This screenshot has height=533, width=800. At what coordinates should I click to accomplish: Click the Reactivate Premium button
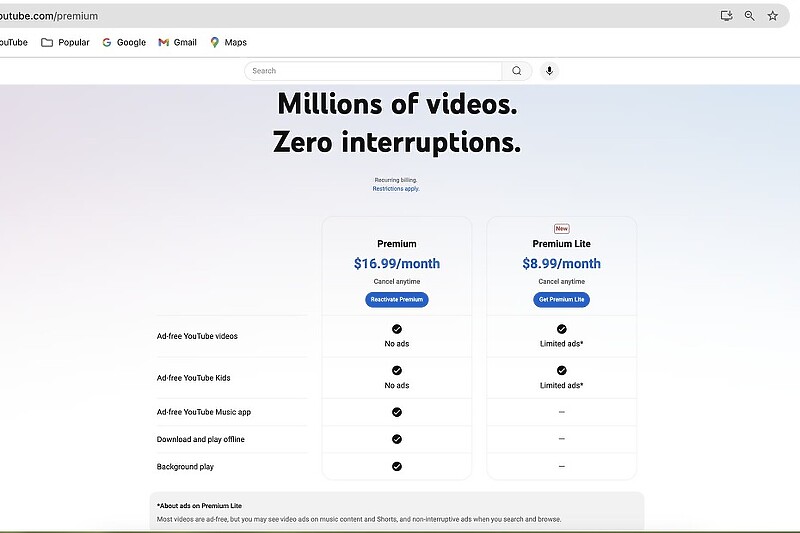(x=397, y=299)
